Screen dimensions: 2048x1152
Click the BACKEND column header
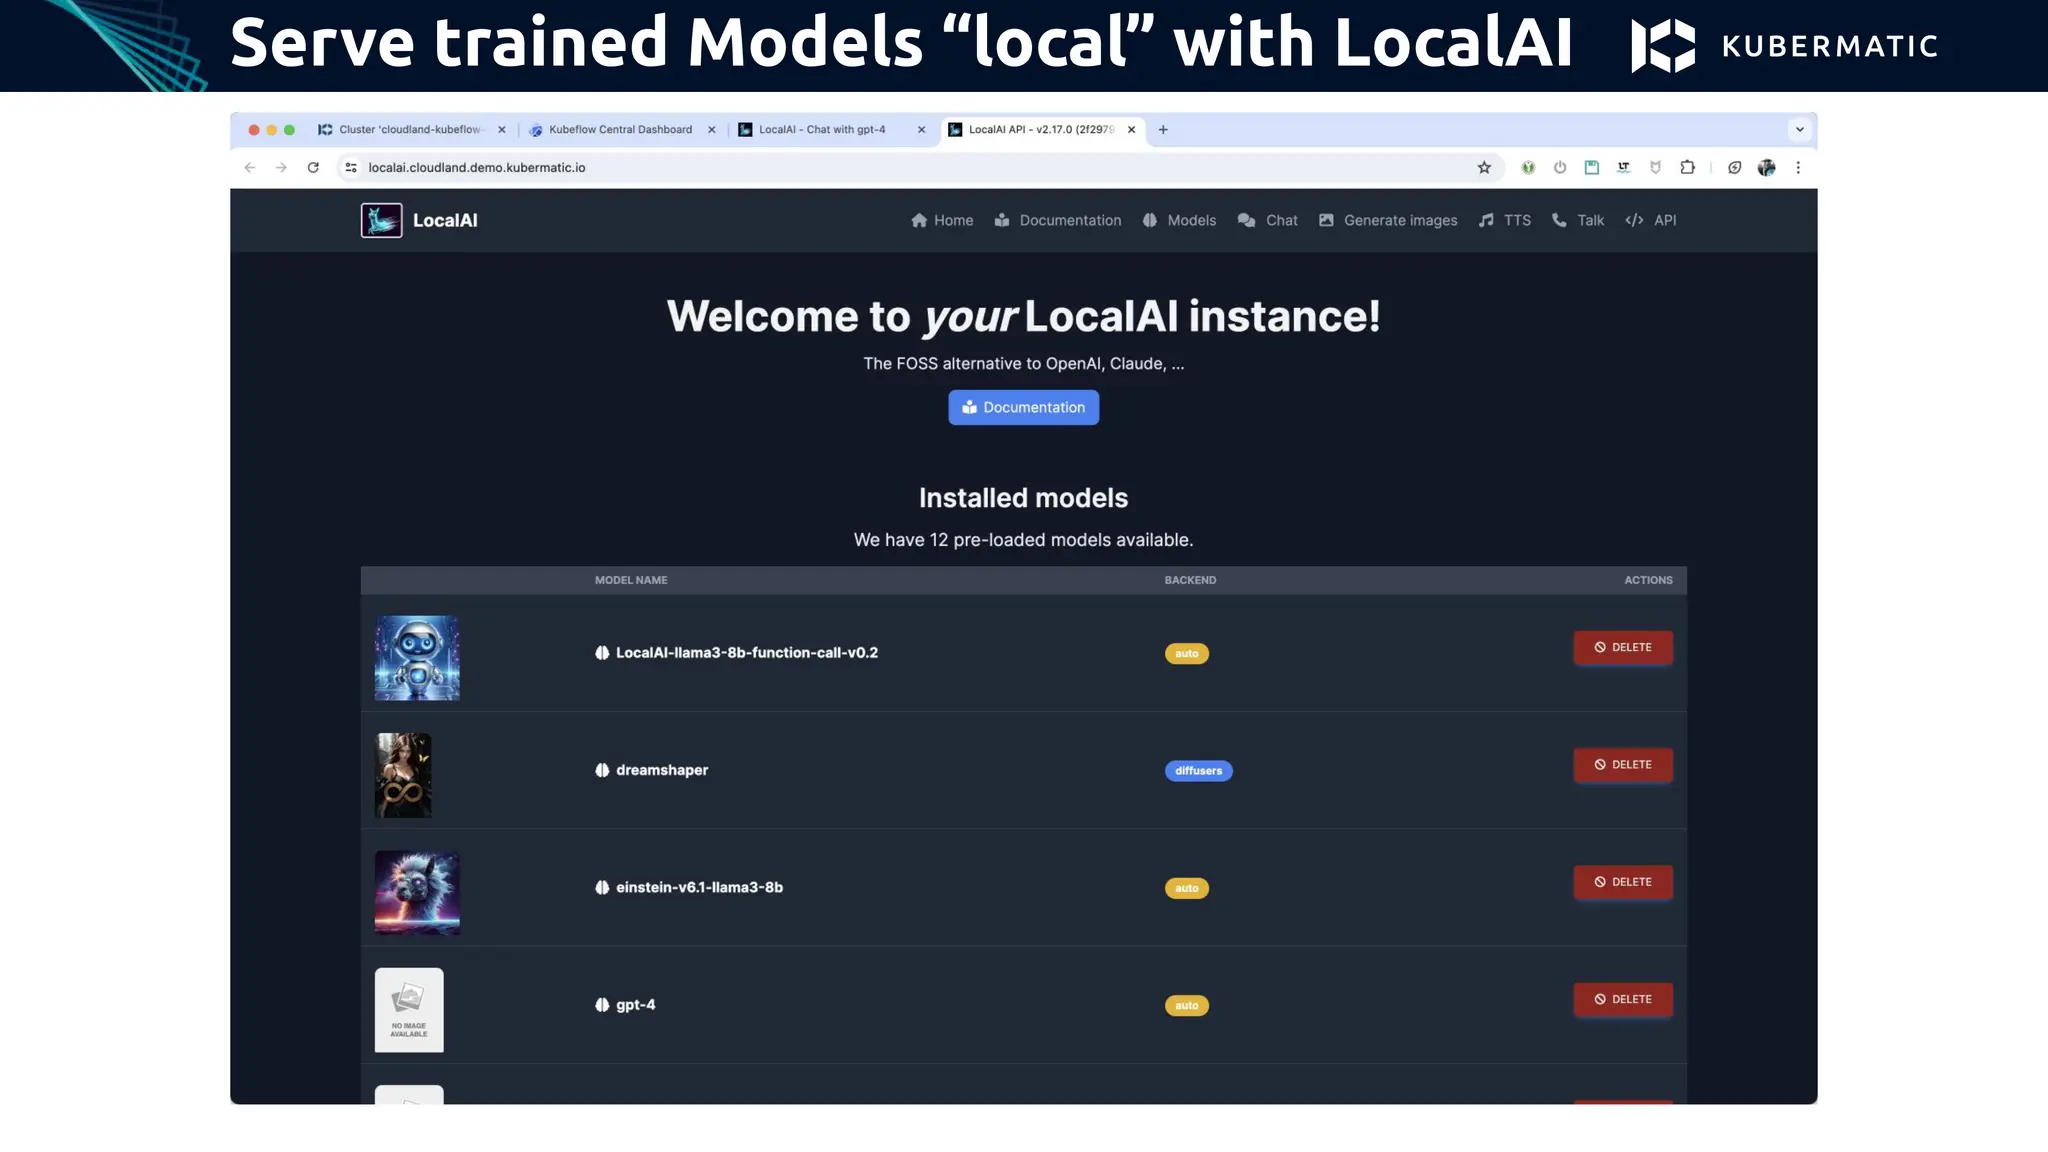(x=1190, y=580)
